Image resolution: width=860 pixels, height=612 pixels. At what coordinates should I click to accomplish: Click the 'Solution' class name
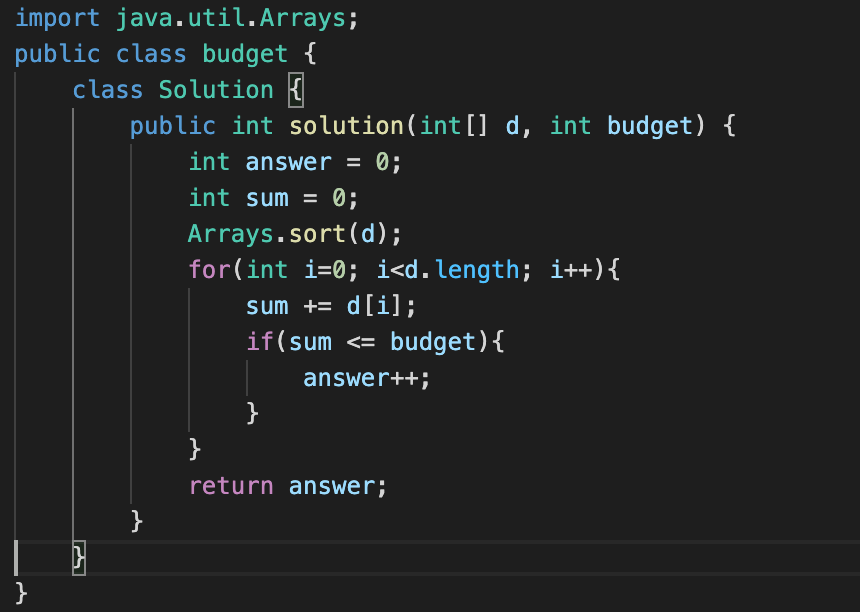point(216,90)
